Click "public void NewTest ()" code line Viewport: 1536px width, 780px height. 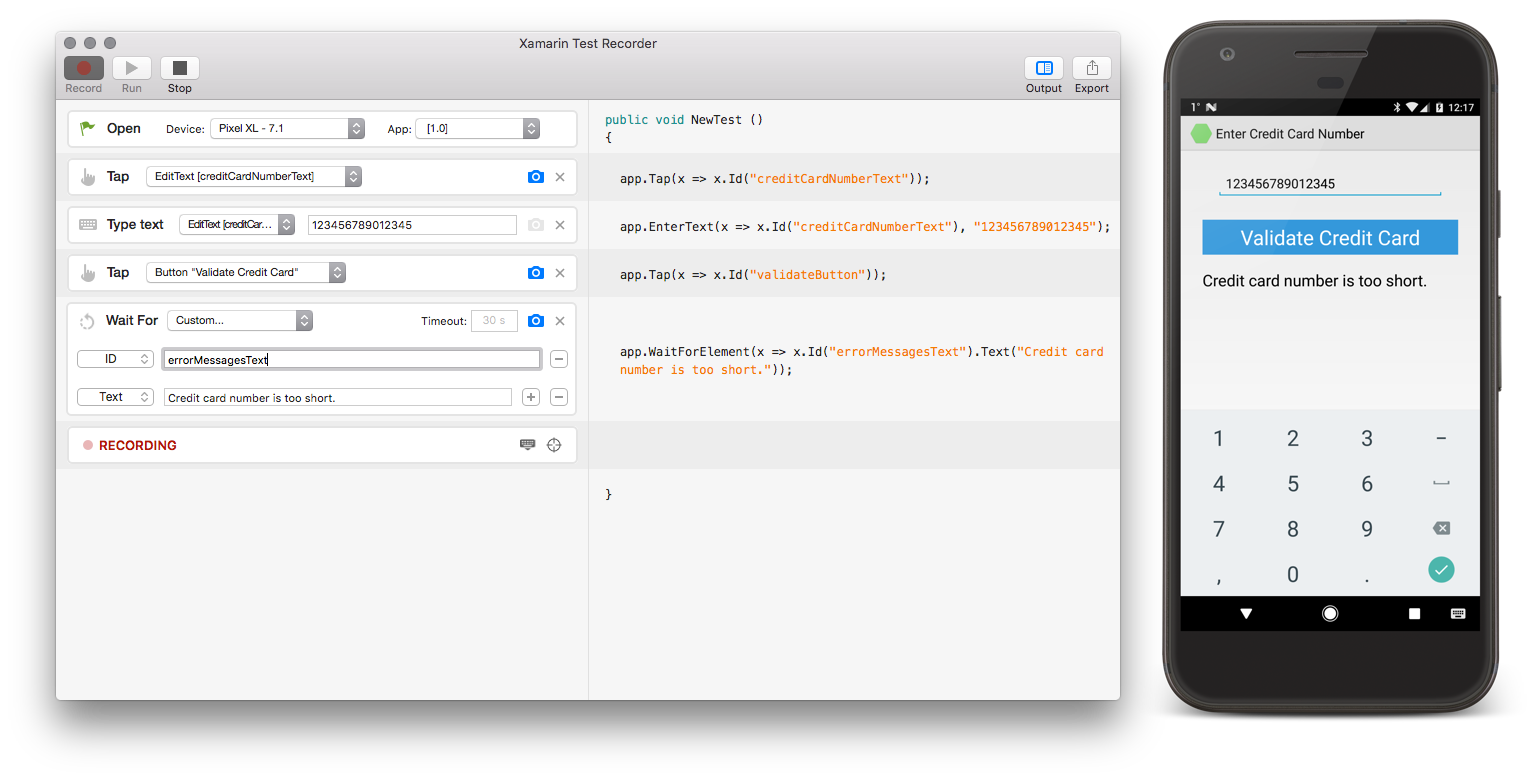point(684,120)
